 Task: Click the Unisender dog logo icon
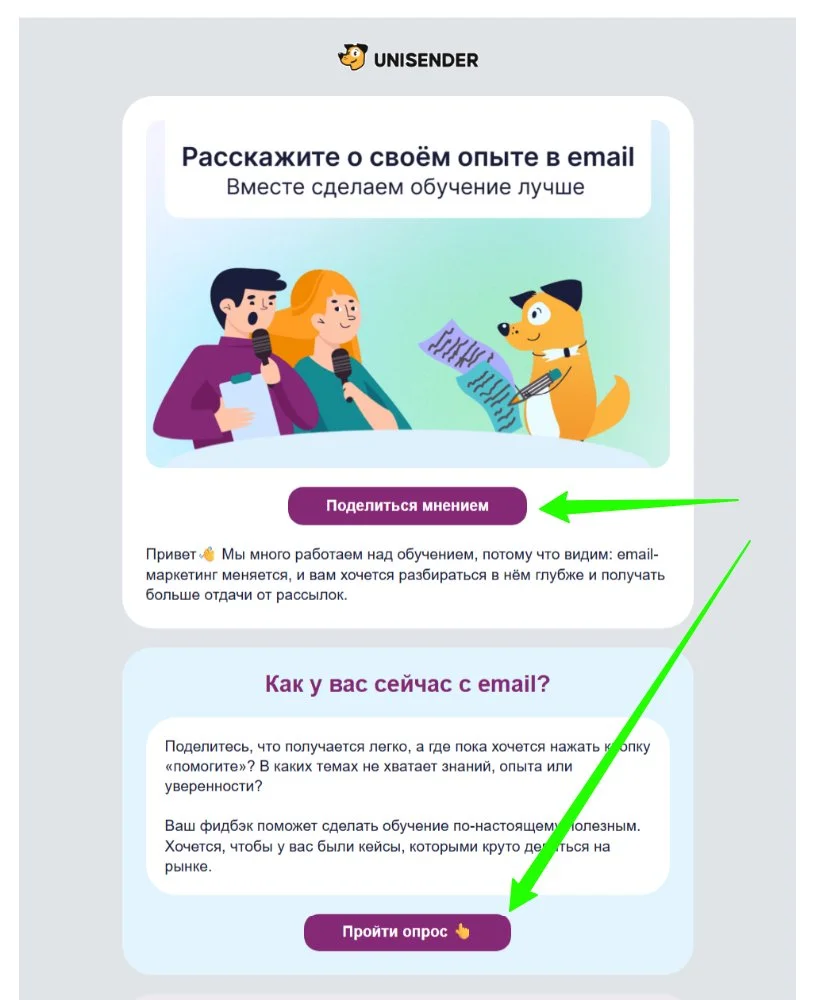[352, 57]
